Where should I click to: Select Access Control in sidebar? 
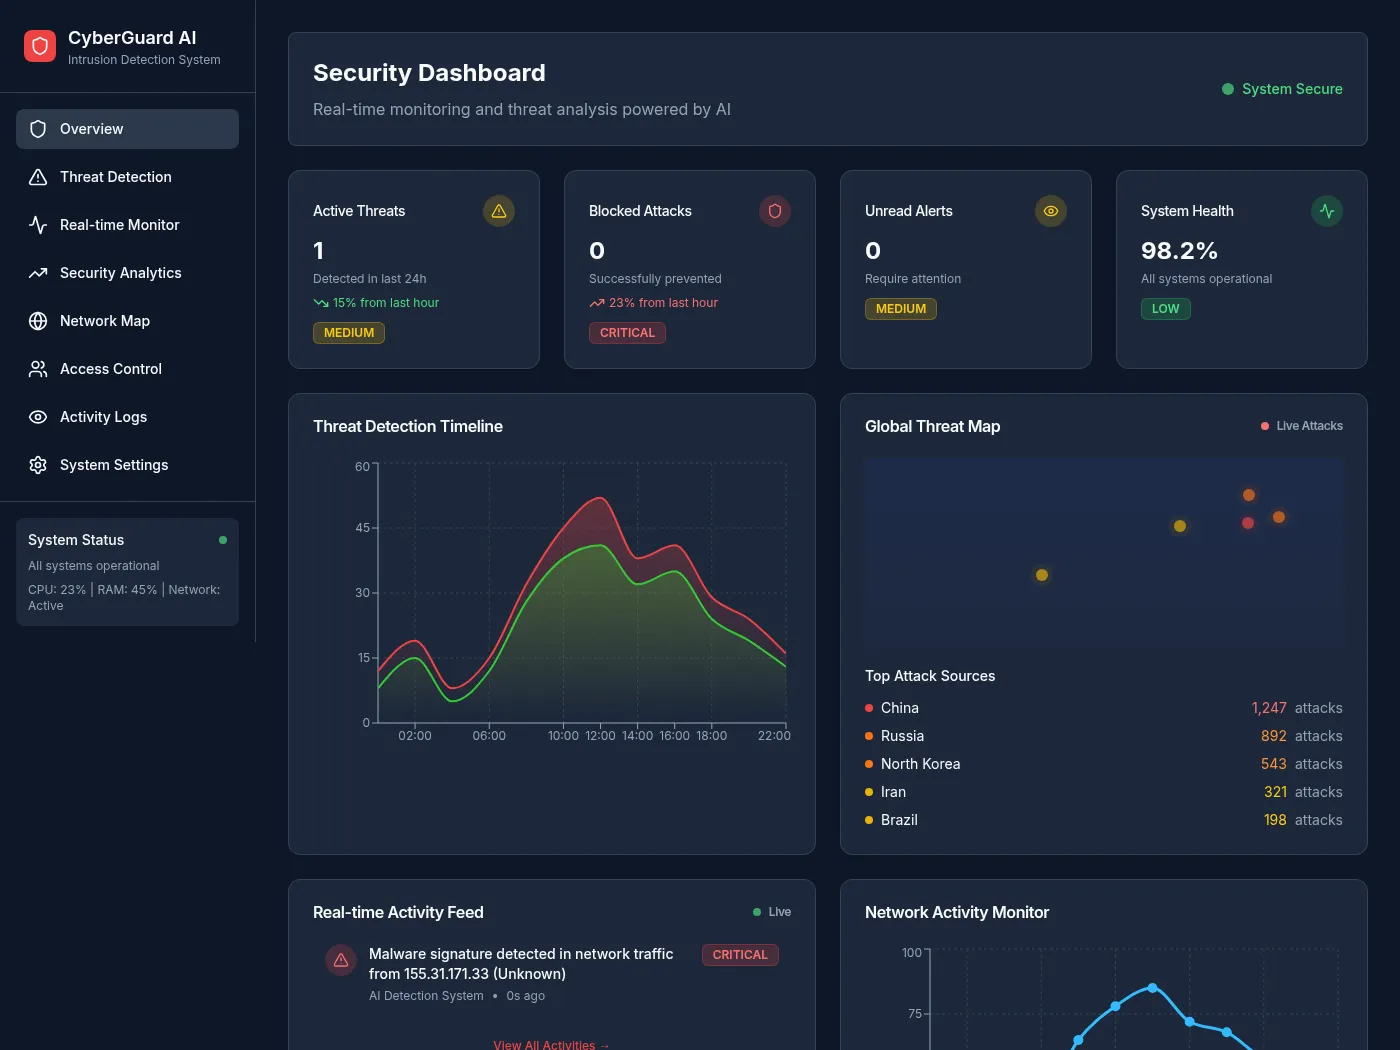tap(127, 369)
